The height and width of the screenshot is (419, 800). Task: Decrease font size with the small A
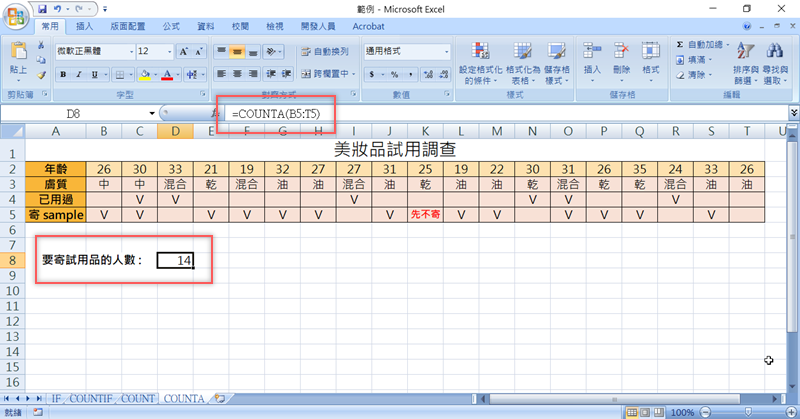point(198,52)
